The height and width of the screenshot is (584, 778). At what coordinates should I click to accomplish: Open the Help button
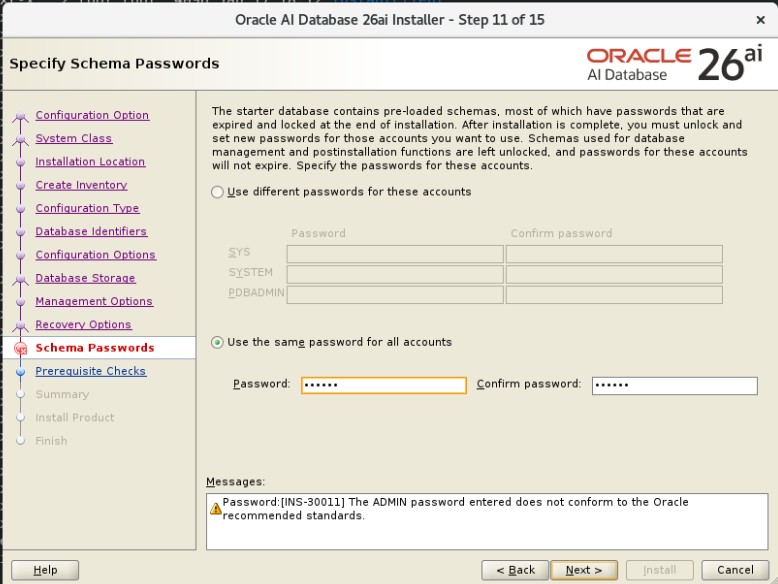click(45, 570)
